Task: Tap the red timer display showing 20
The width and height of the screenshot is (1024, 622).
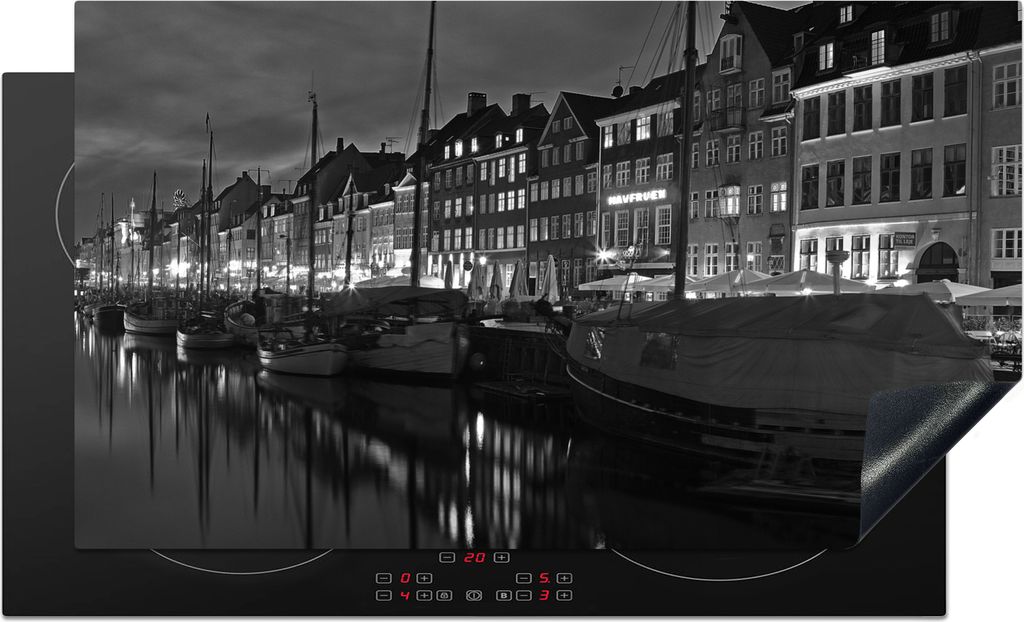Action: pos(474,557)
